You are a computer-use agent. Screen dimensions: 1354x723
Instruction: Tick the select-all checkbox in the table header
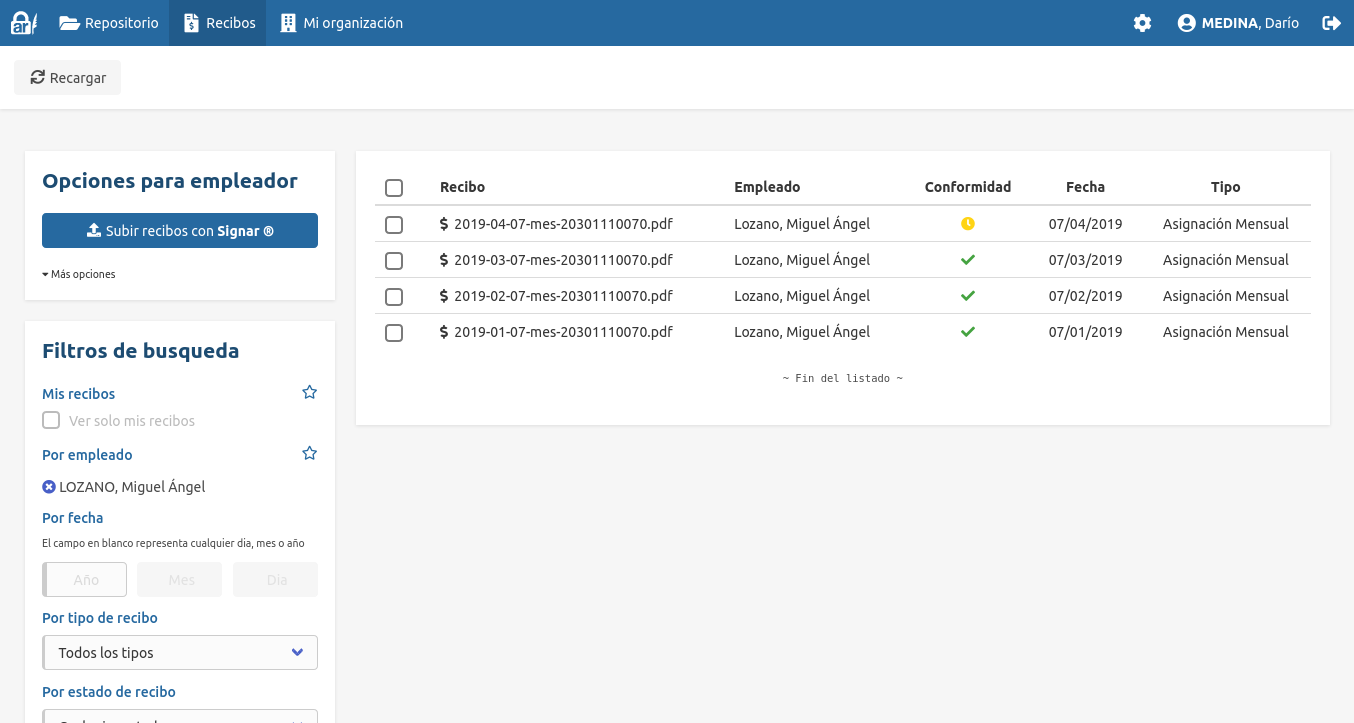[394, 188]
